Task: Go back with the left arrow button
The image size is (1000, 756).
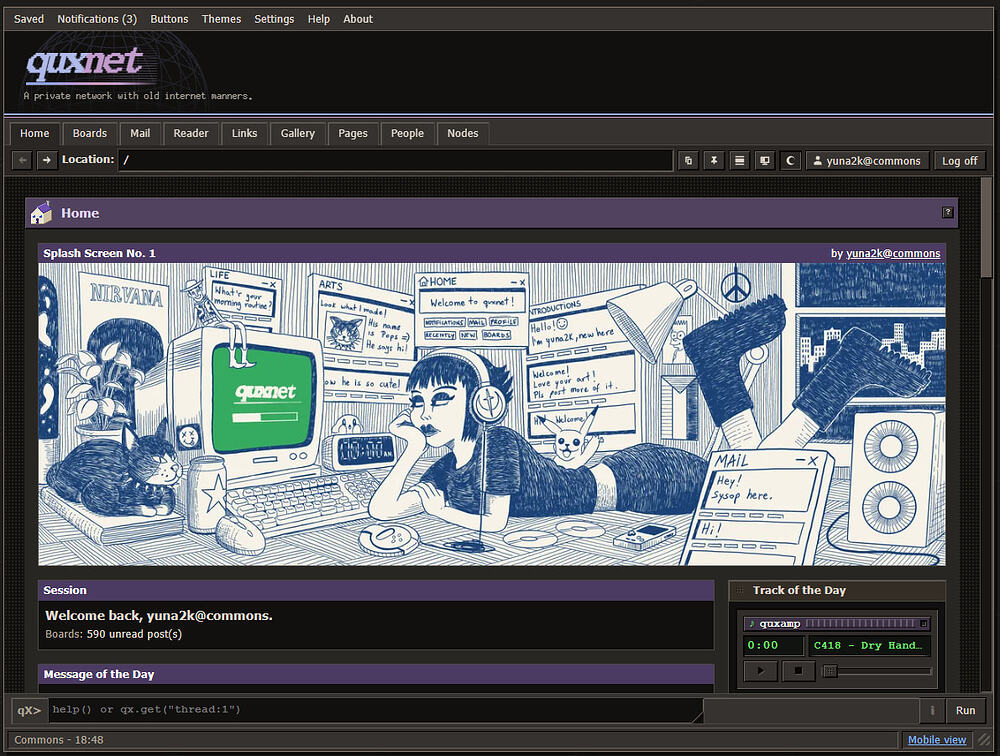Action: (x=22, y=160)
